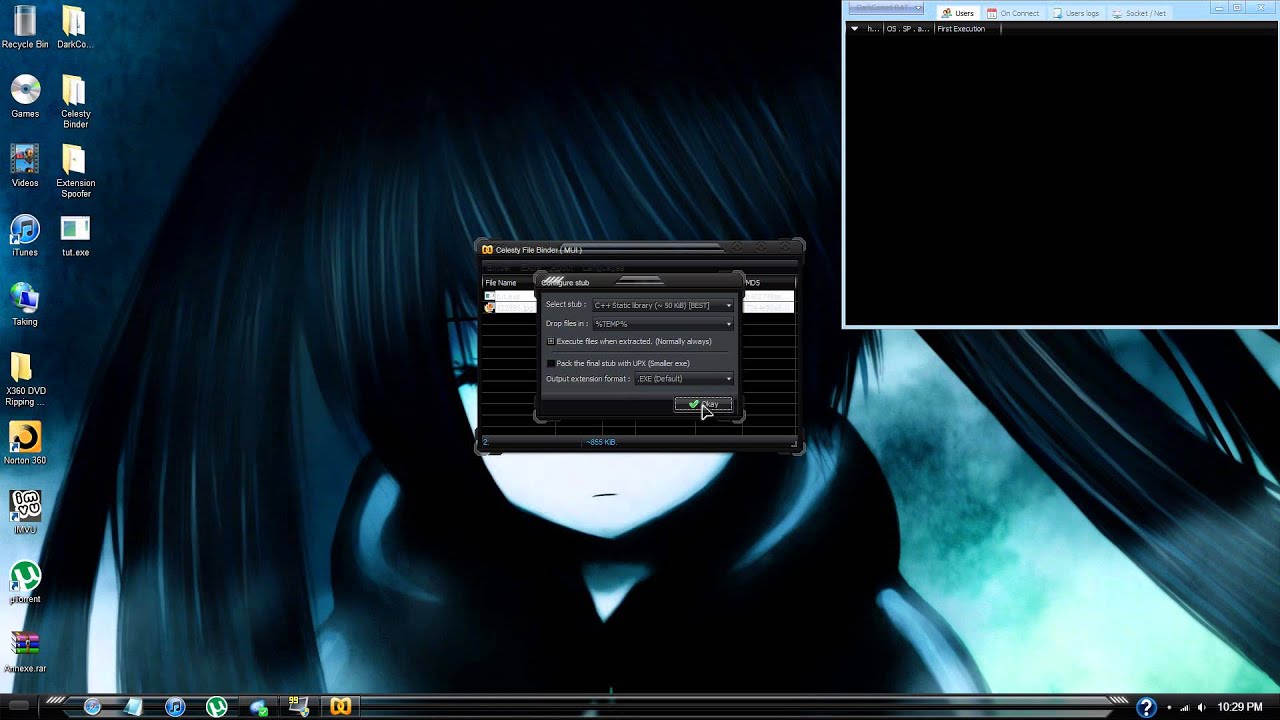
Task: Click the First Execution column header
Action: (961, 29)
